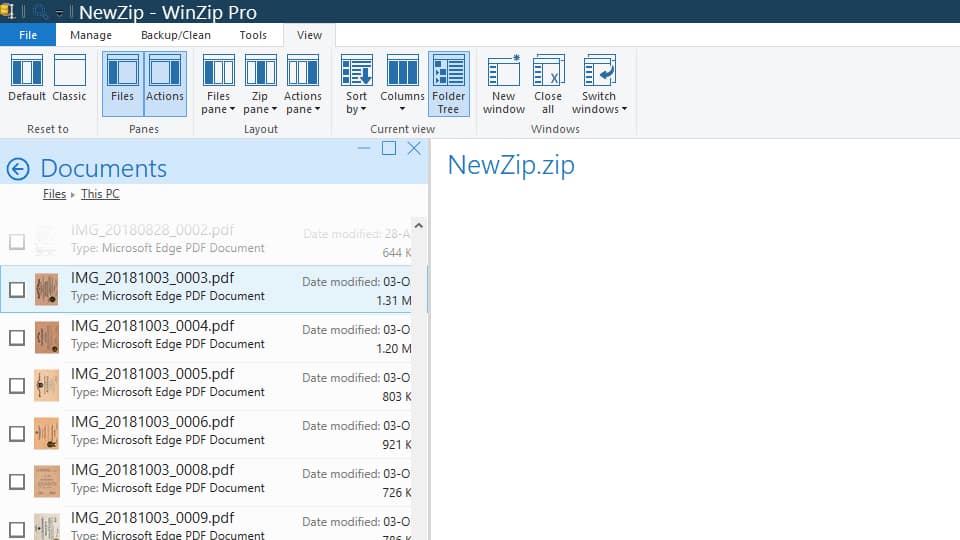The width and height of the screenshot is (960, 540).
Task: Select file name IMG_20180828_0002.pdf
Action: pyautogui.click(x=152, y=230)
